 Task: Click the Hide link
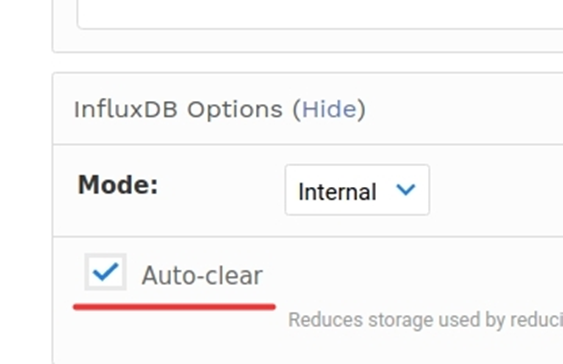tap(329, 109)
